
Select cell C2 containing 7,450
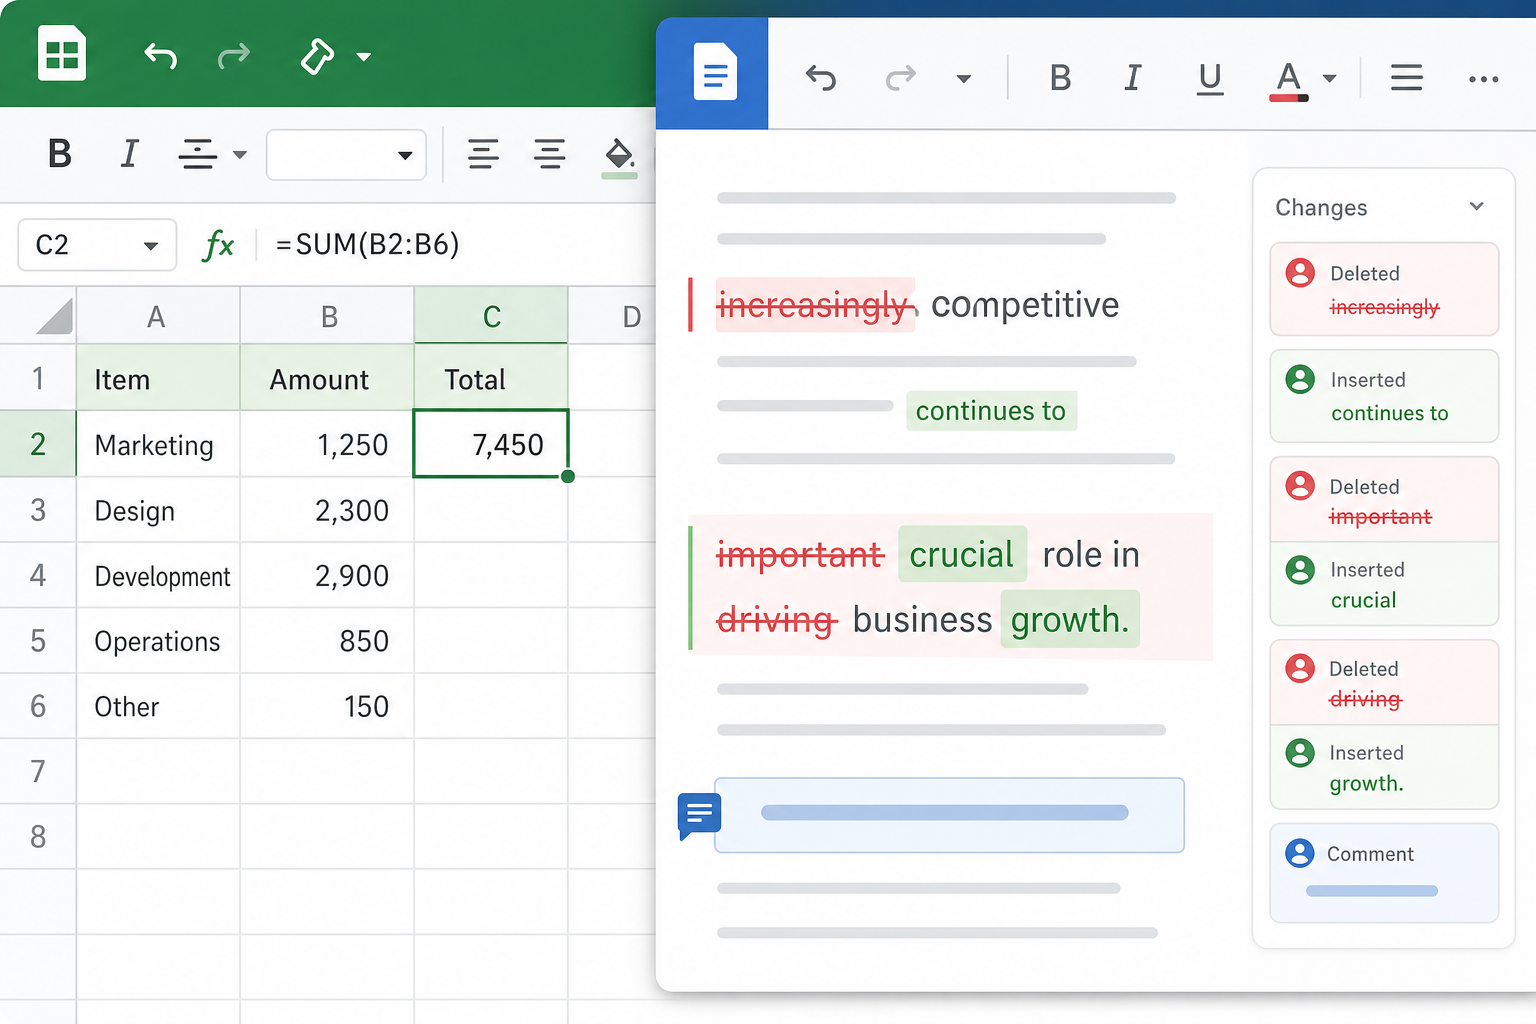tap(491, 444)
